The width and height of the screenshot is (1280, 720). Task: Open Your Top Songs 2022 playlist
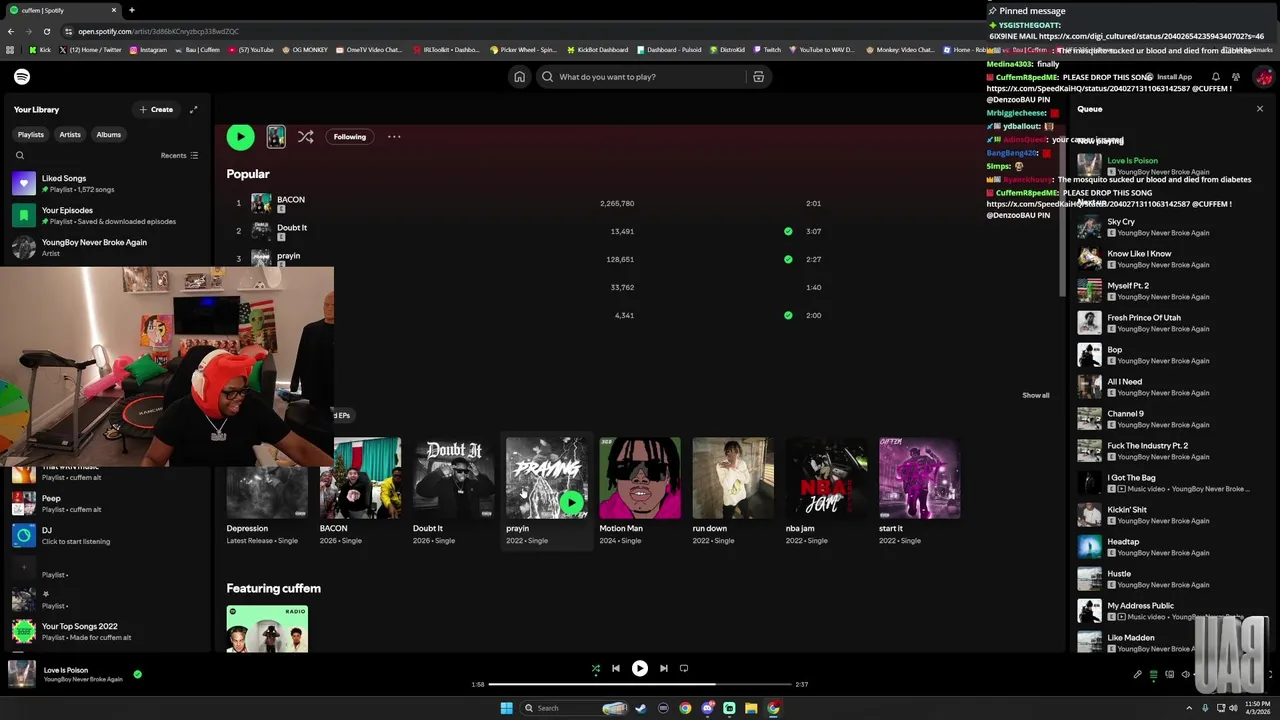108,631
